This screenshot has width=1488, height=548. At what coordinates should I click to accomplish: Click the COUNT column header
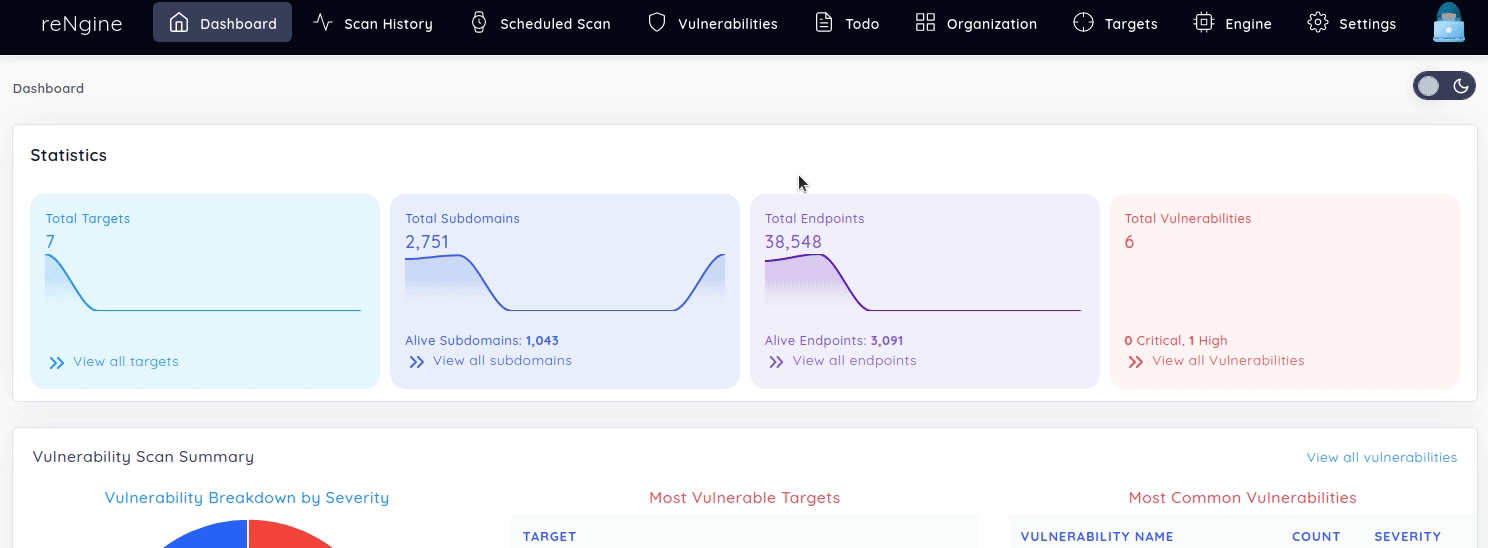[1316, 537]
